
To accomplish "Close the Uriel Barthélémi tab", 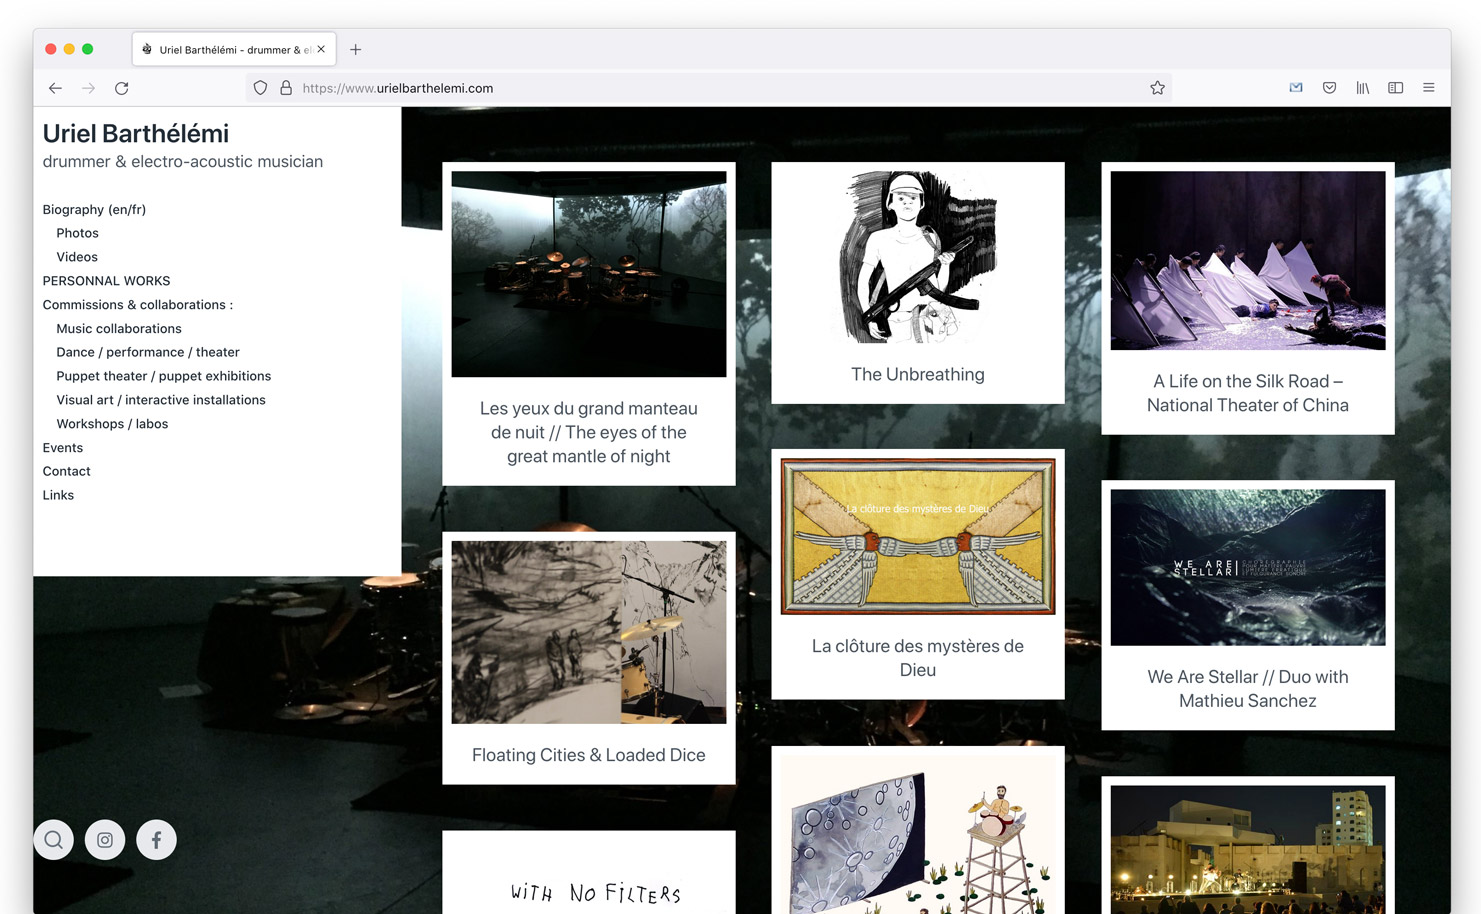I will [321, 49].
